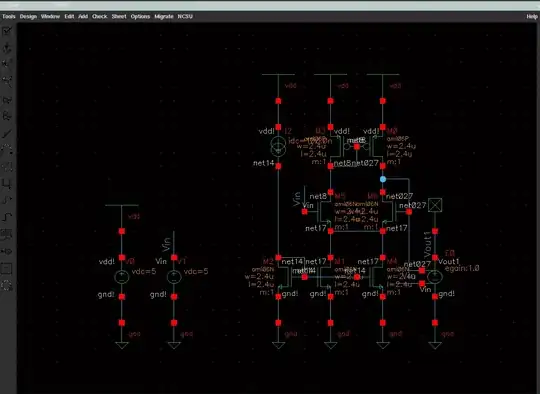Select the I2 current source symbol

click(x=278, y=146)
